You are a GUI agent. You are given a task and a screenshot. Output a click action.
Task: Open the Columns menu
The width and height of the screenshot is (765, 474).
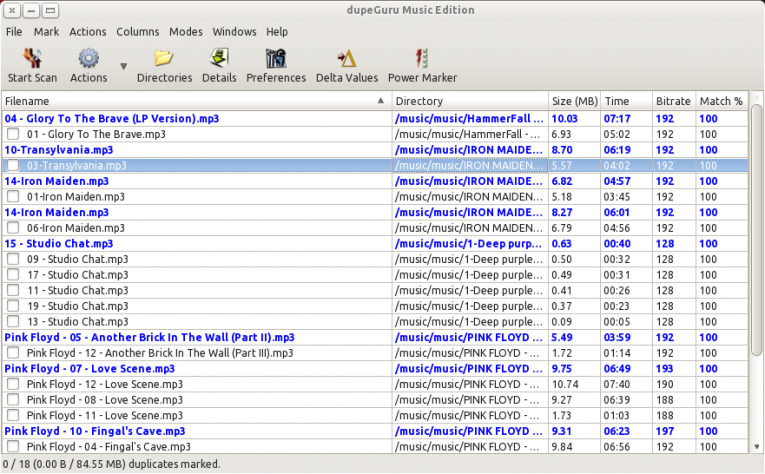coord(138,32)
